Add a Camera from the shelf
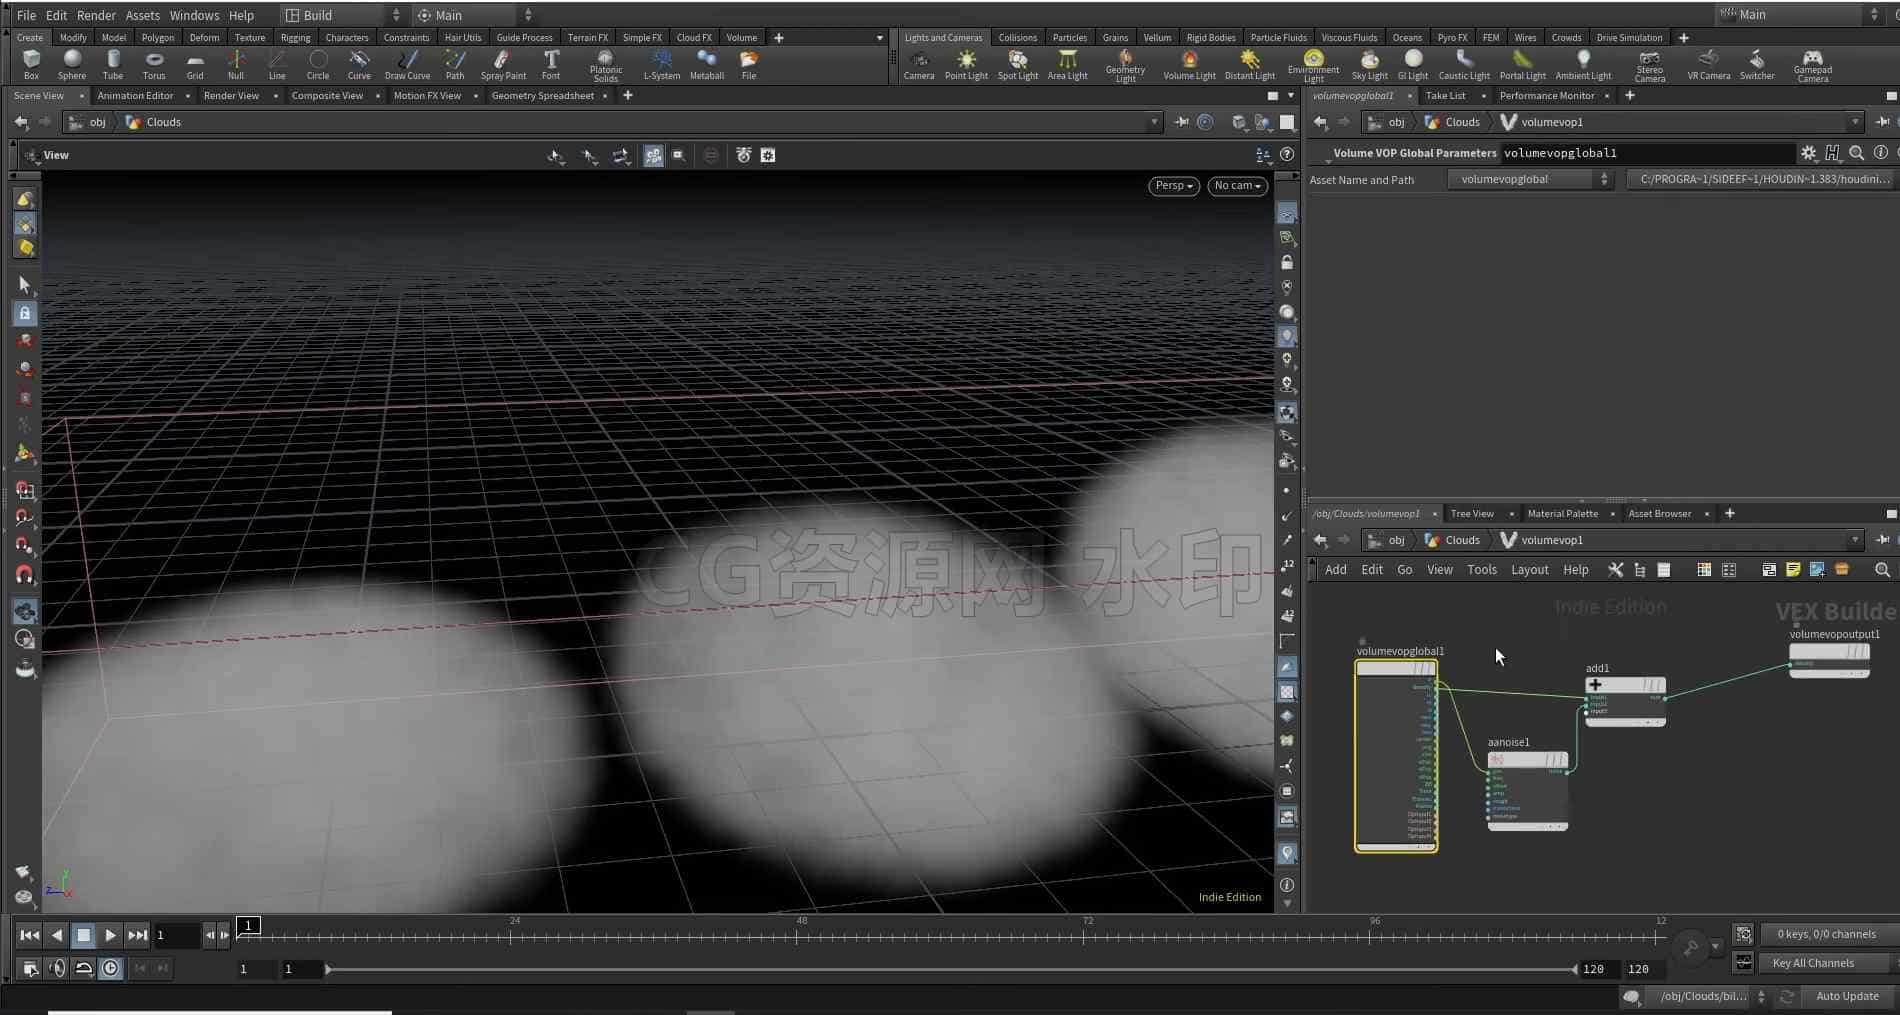Screen dimensions: 1900x1015 (918, 65)
